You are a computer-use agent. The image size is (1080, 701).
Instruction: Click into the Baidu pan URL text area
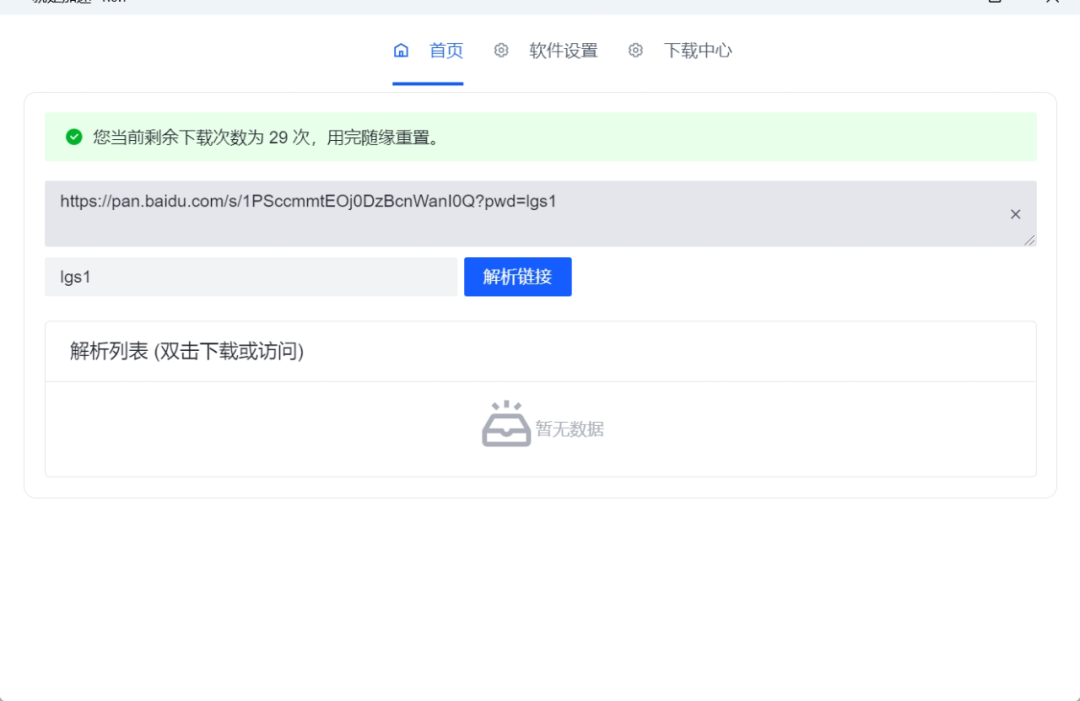[500, 212]
